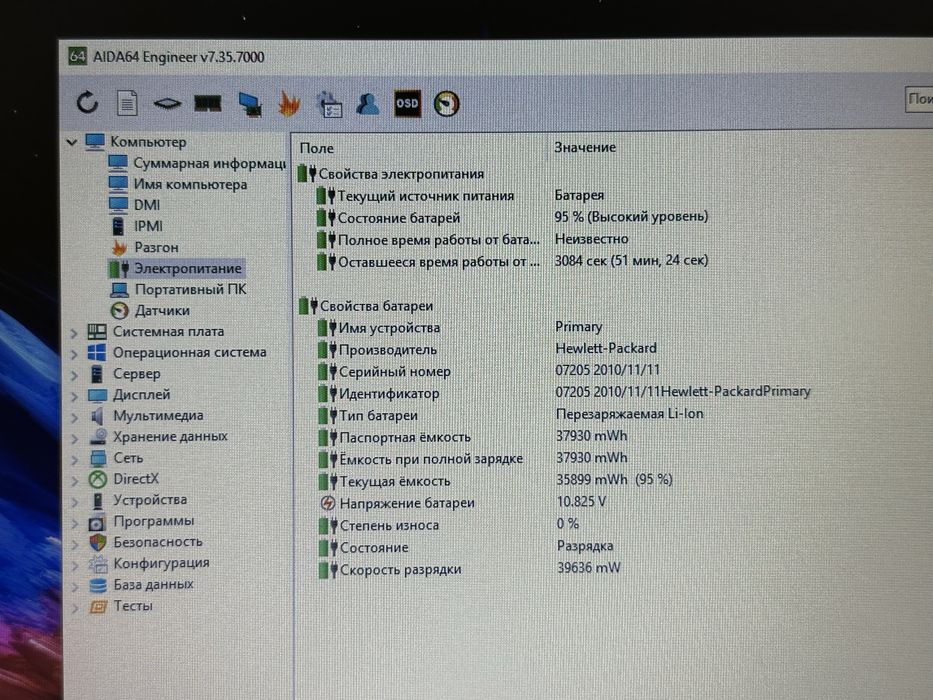Open the Report toolbar icon
This screenshot has width=933, height=700.
[127, 103]
